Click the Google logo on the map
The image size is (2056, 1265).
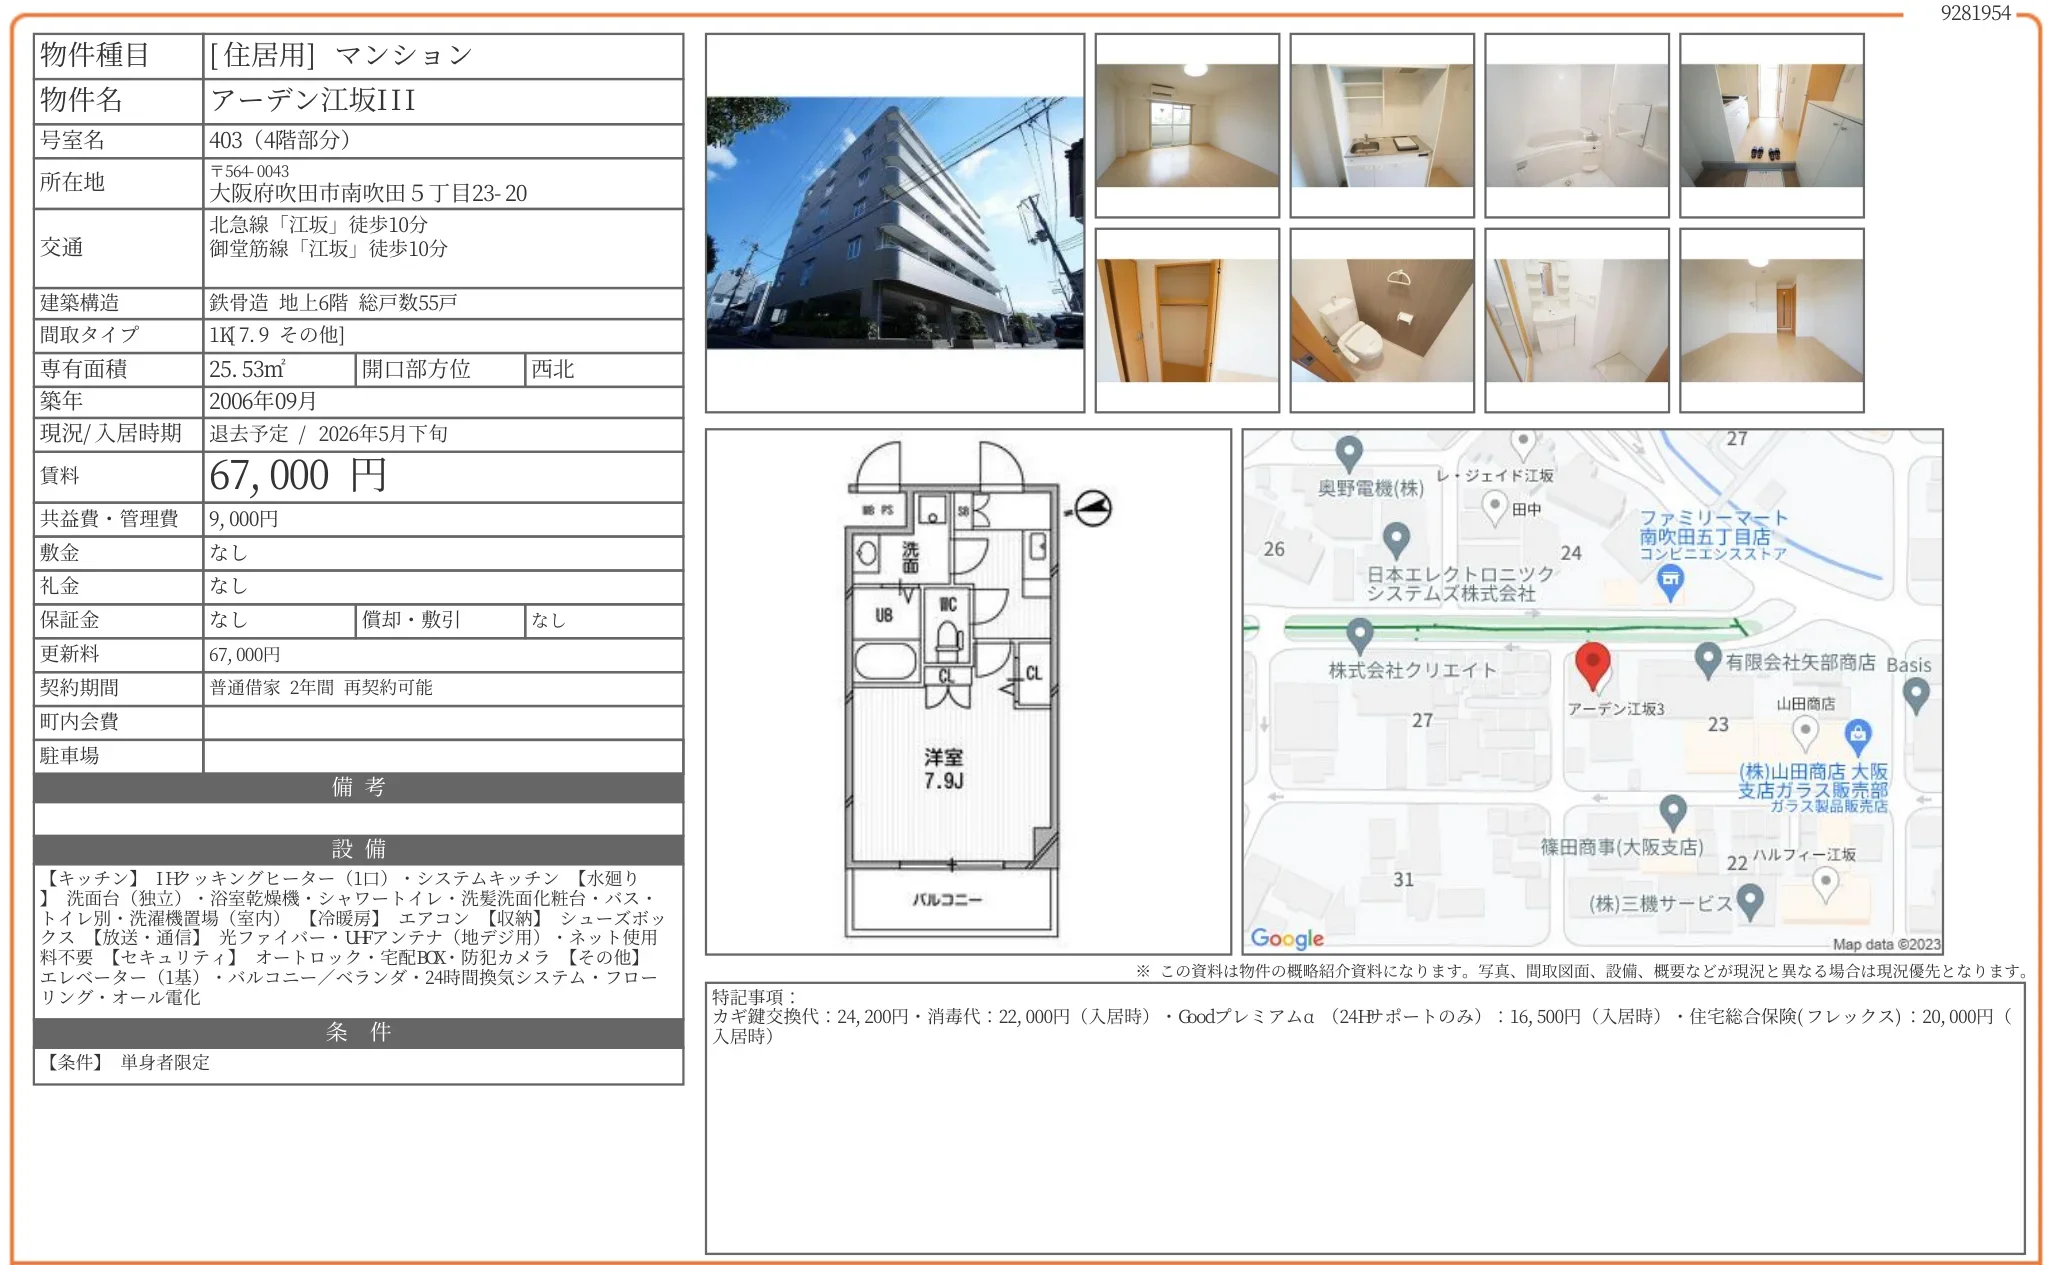pos(1287,938)
